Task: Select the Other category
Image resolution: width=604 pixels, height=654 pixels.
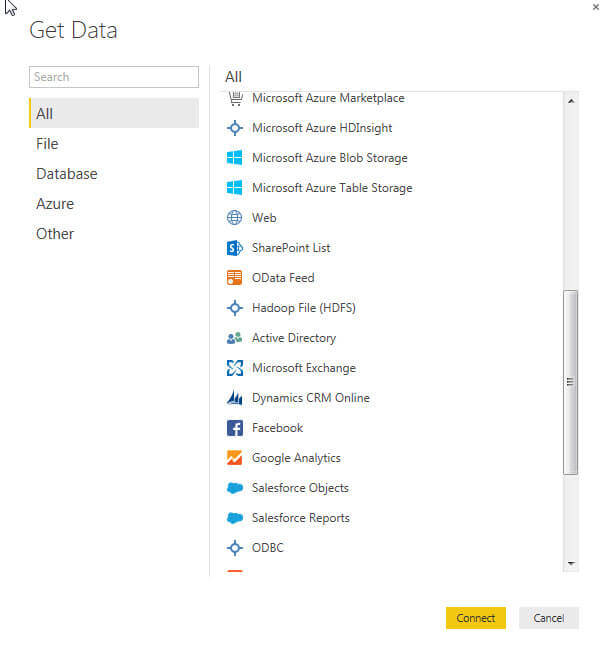Action: point(55,234)
